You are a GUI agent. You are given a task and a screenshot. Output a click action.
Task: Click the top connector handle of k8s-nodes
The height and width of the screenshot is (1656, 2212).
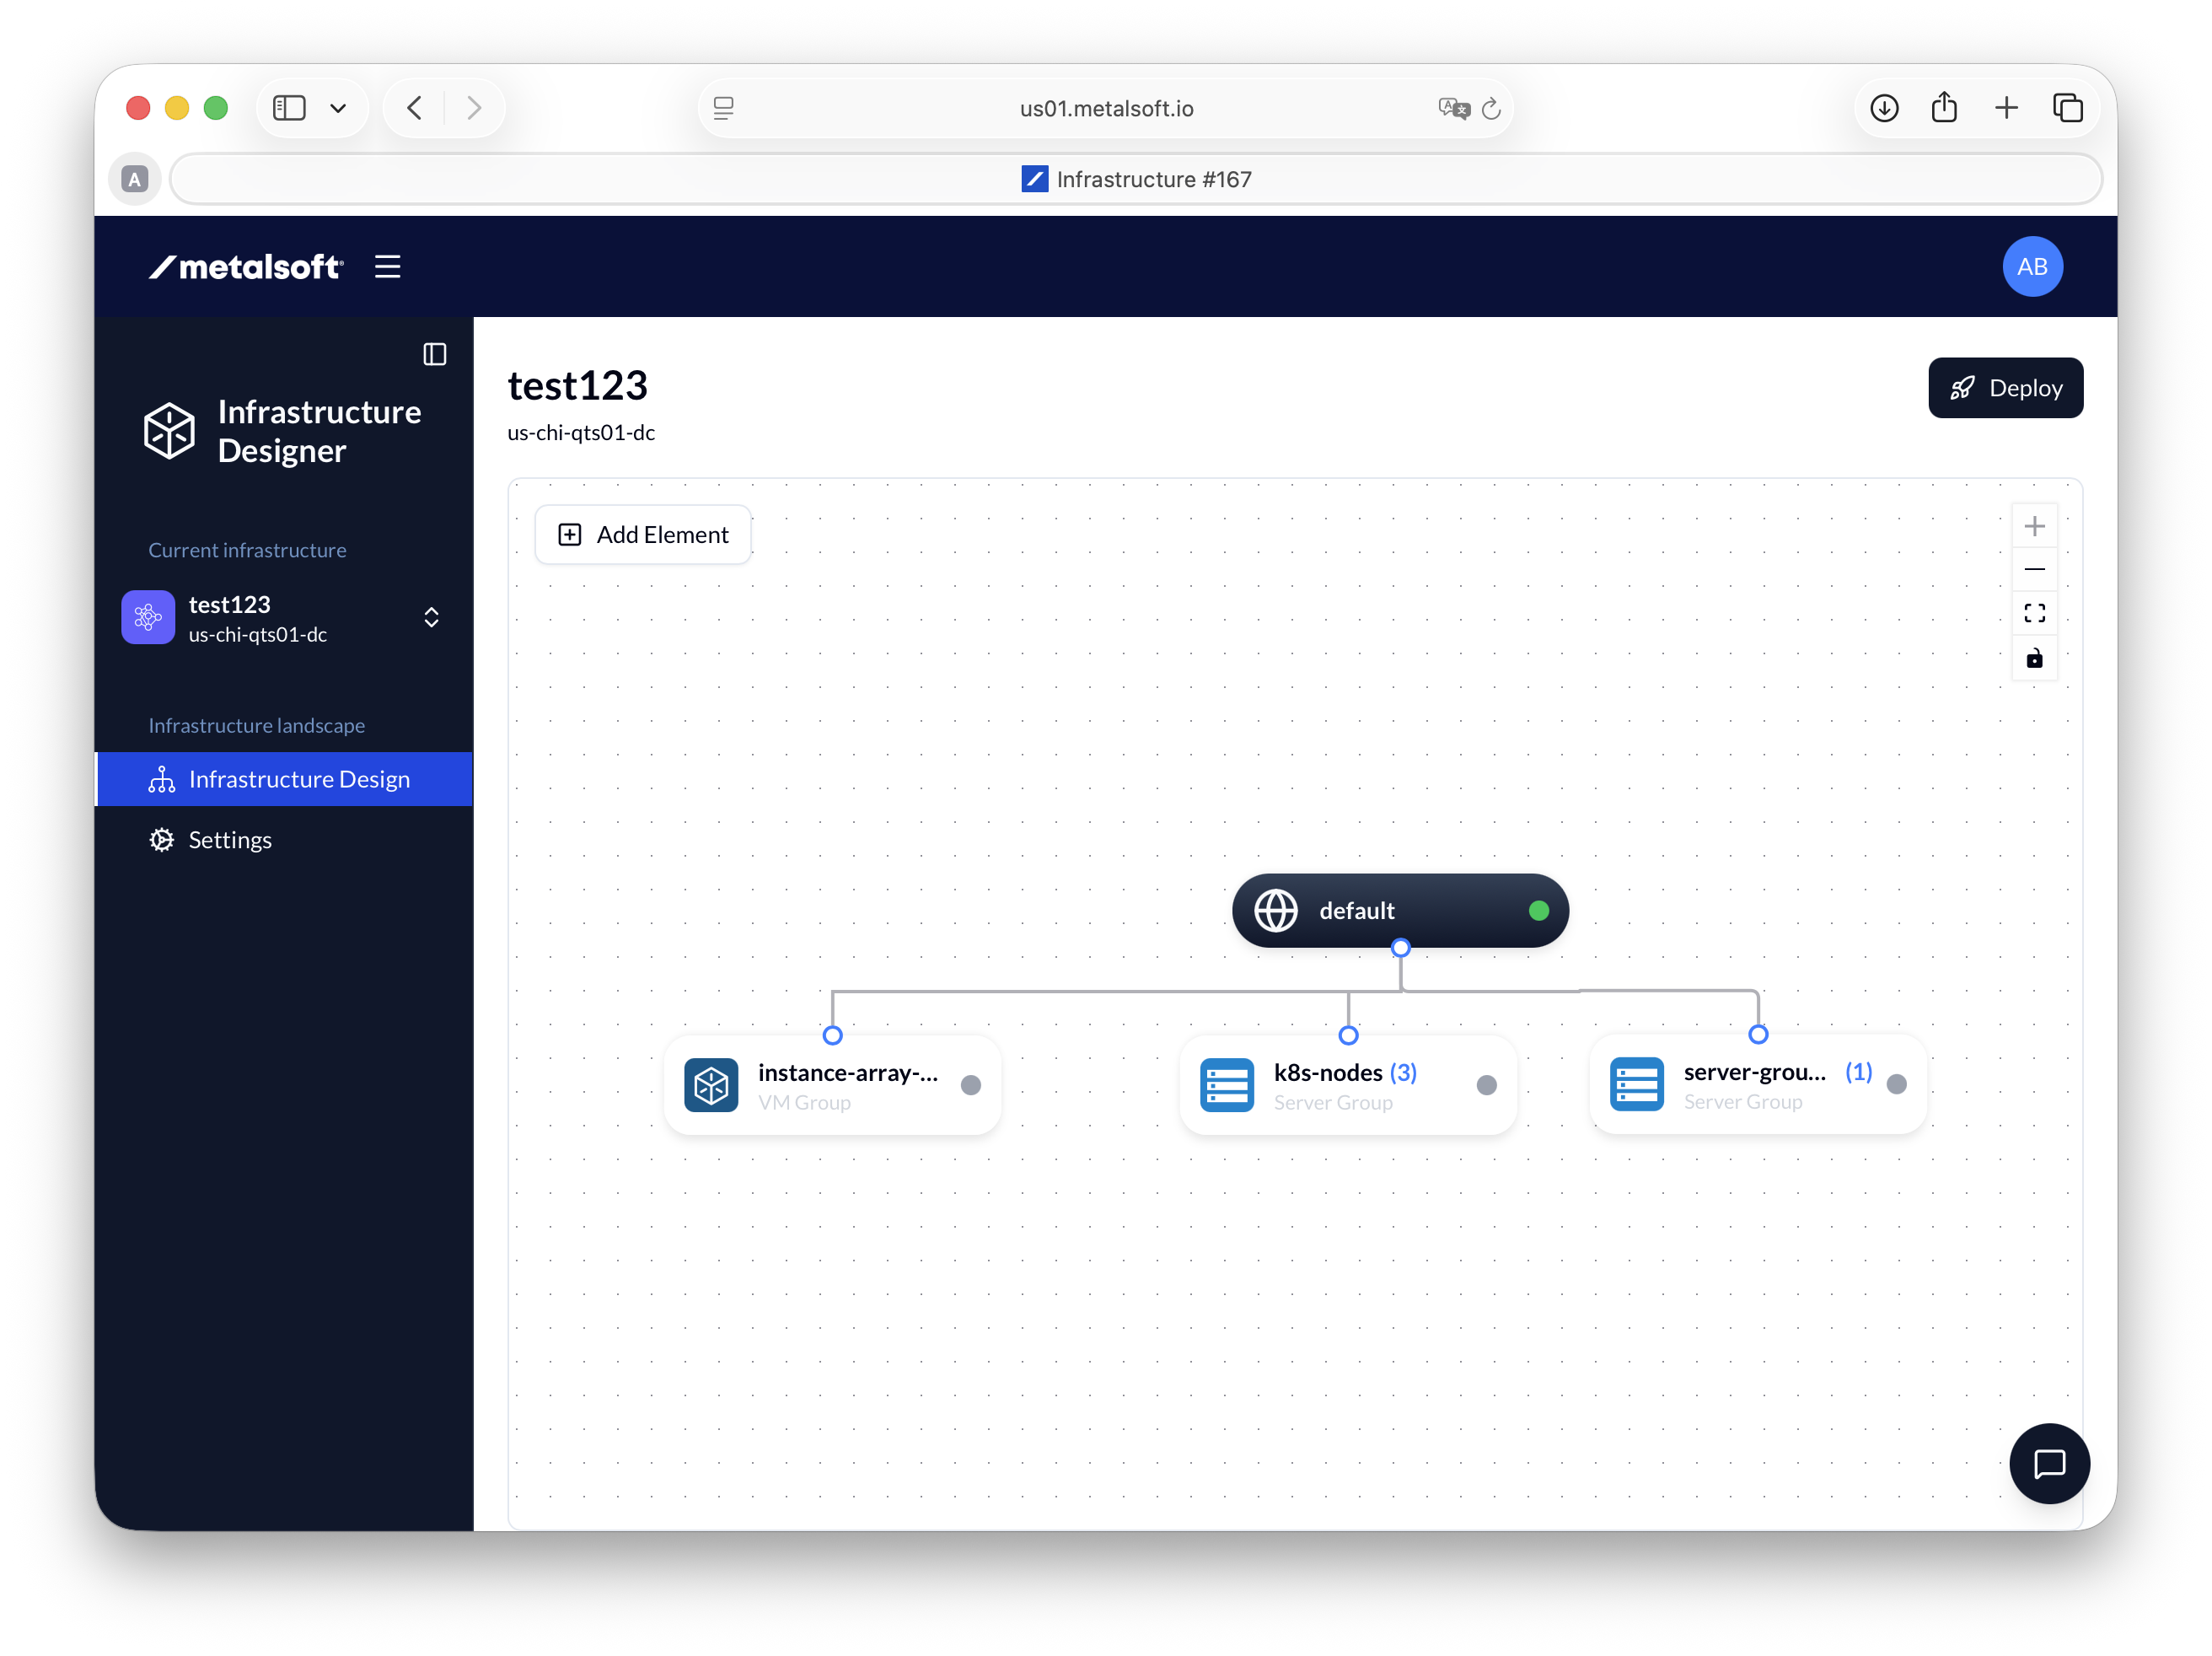pyautogui.click(x=1348, y=1036)
